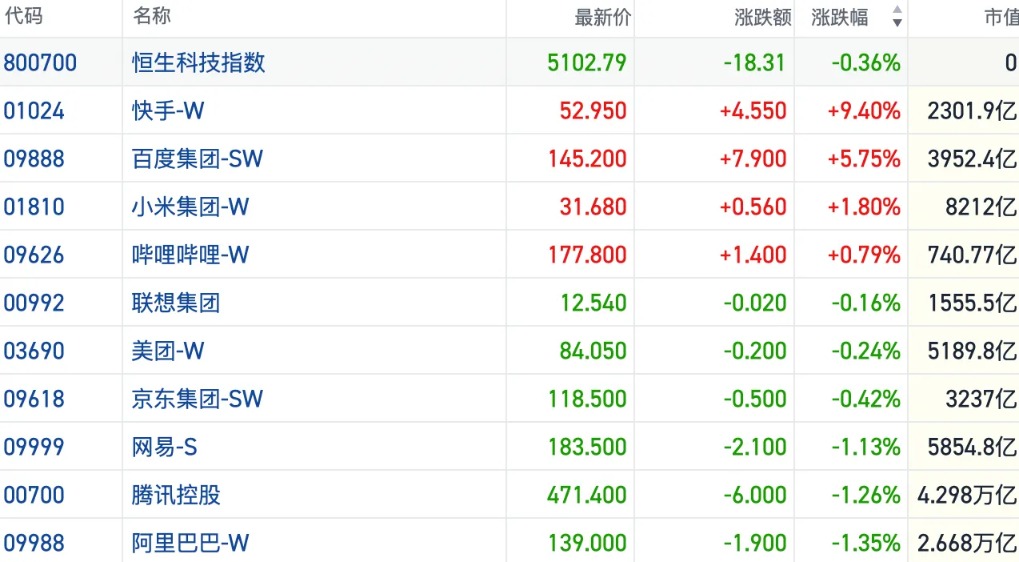Image resolution: width=1019 pixels, height=562 pixels.
Task: Click the change percent -0.16%
Action: point(866,303)
